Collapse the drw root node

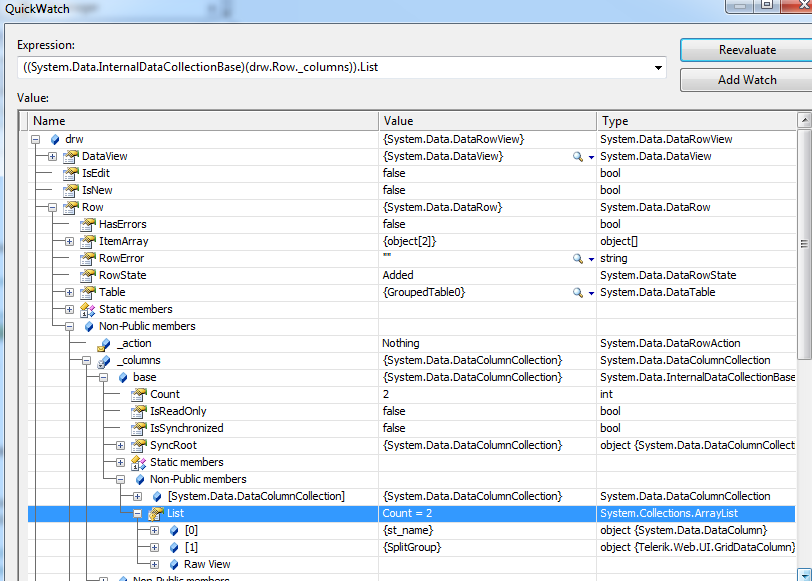pyautogui.click(x=35, y=139)
